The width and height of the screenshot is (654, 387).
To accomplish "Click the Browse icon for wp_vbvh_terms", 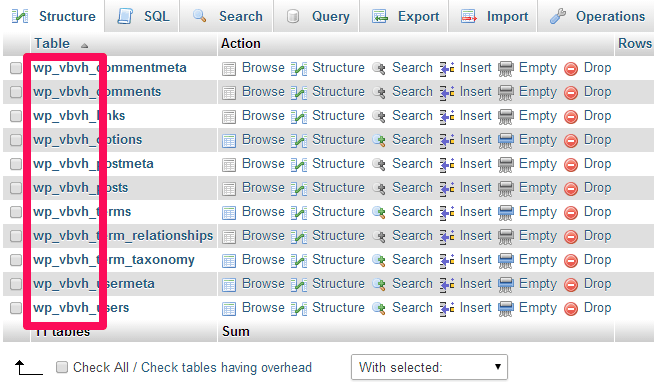I will coord(229,213).
